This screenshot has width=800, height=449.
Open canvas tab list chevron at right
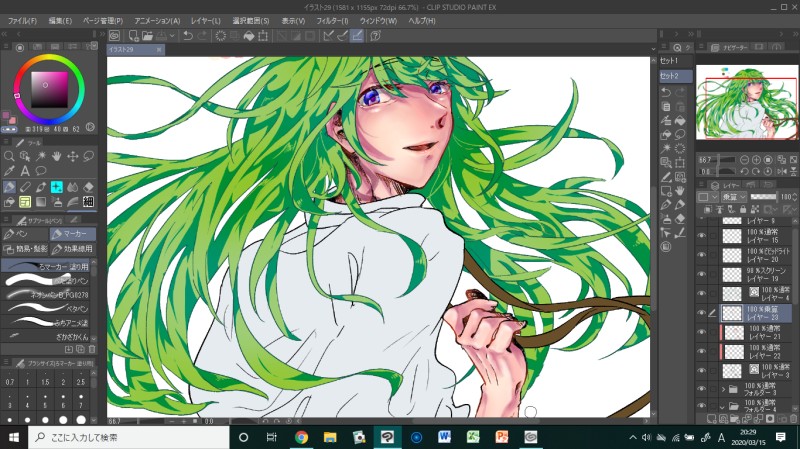[653, 49]
